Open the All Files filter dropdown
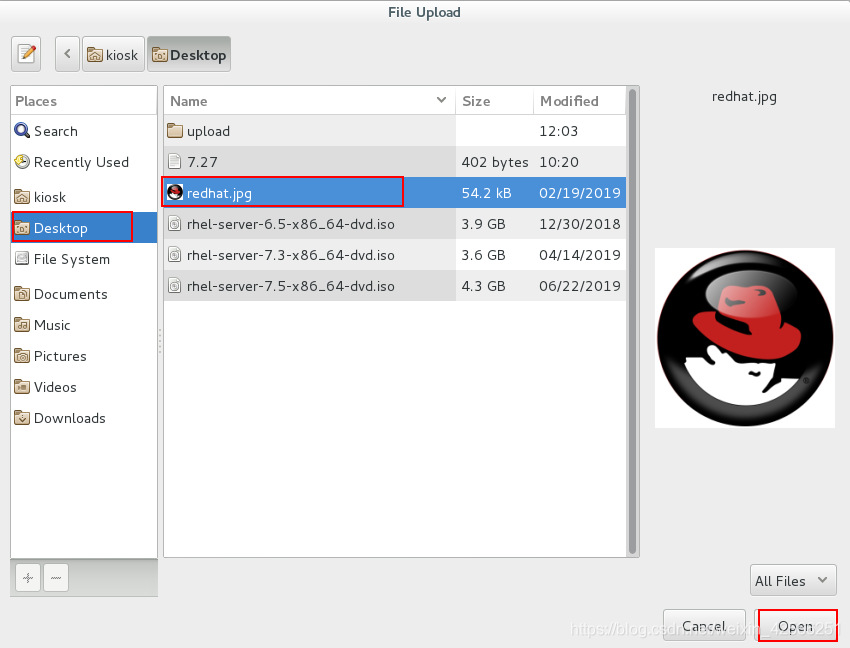The height and width of the screenshot is (648, 850). click(793, 581)
